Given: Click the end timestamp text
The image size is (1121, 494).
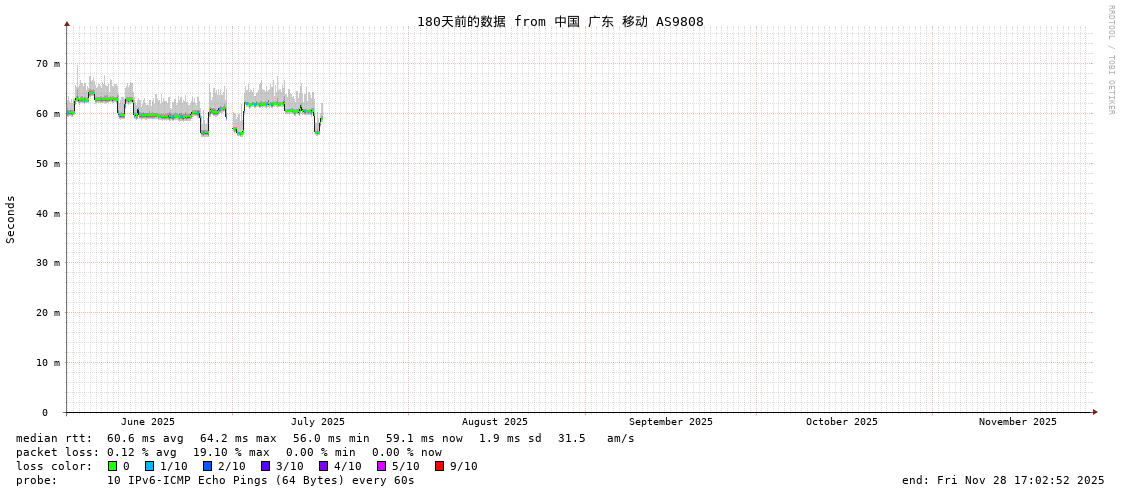Looking at the screenshot, I should pos(1003,480).
